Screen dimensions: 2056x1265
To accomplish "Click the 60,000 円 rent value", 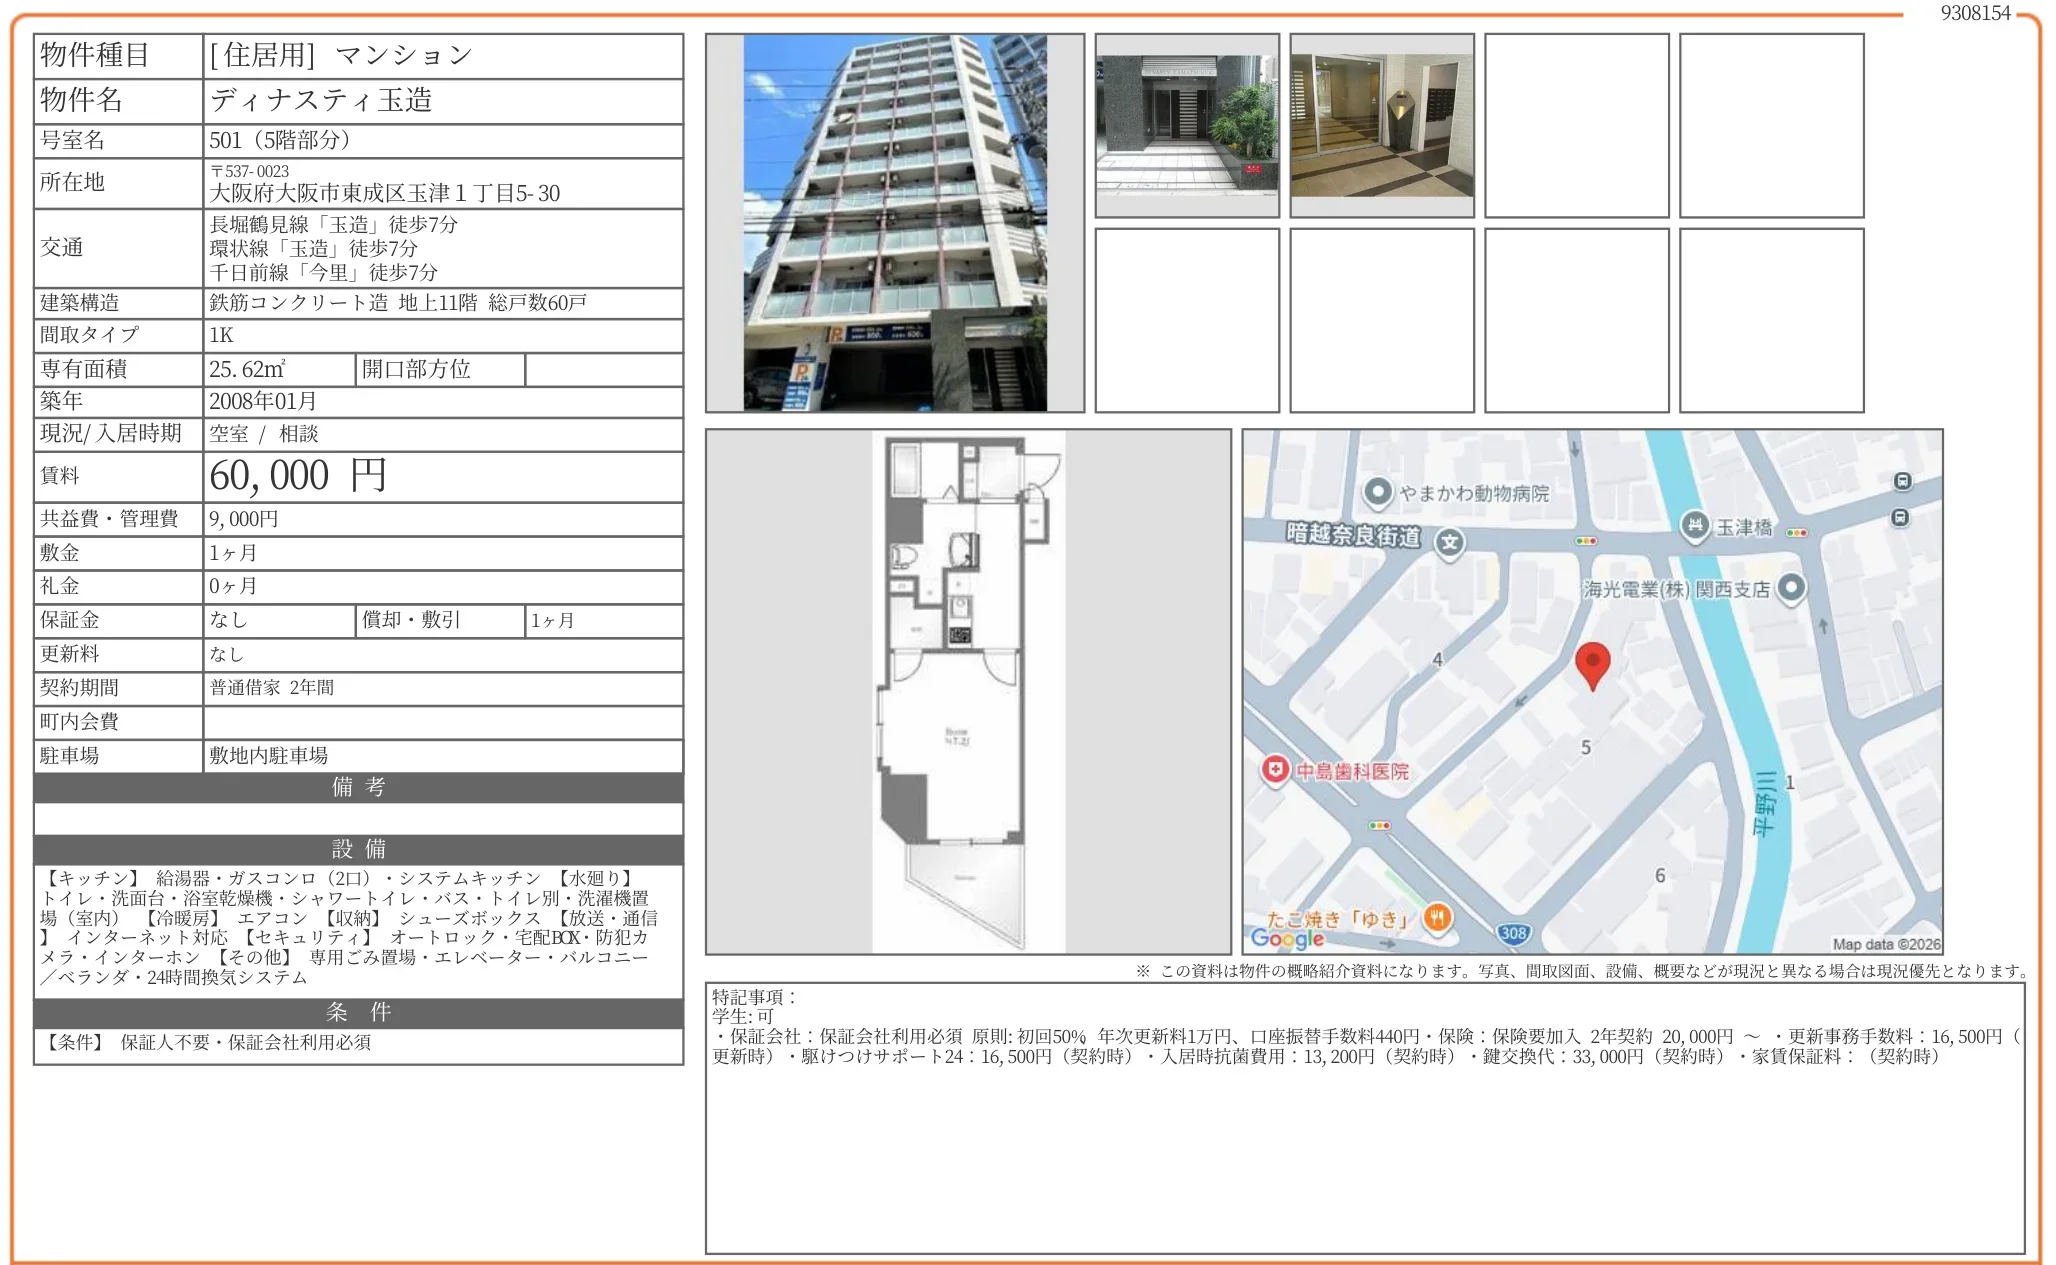I will click(298, 476).
